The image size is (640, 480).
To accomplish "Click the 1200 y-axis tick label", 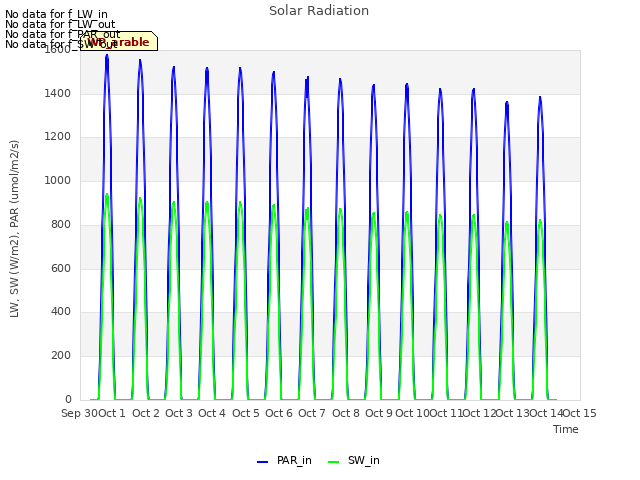I will click(x=58, y=137).
